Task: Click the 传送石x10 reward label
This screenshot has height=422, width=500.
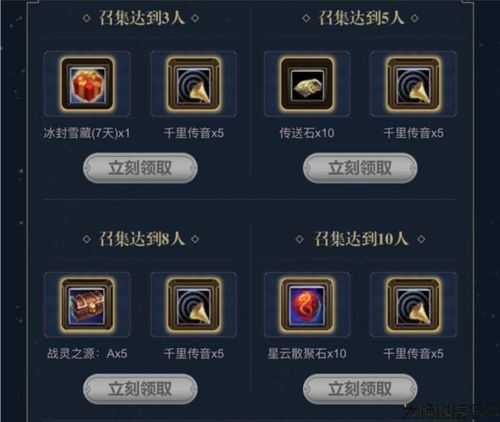Action: 307,133
